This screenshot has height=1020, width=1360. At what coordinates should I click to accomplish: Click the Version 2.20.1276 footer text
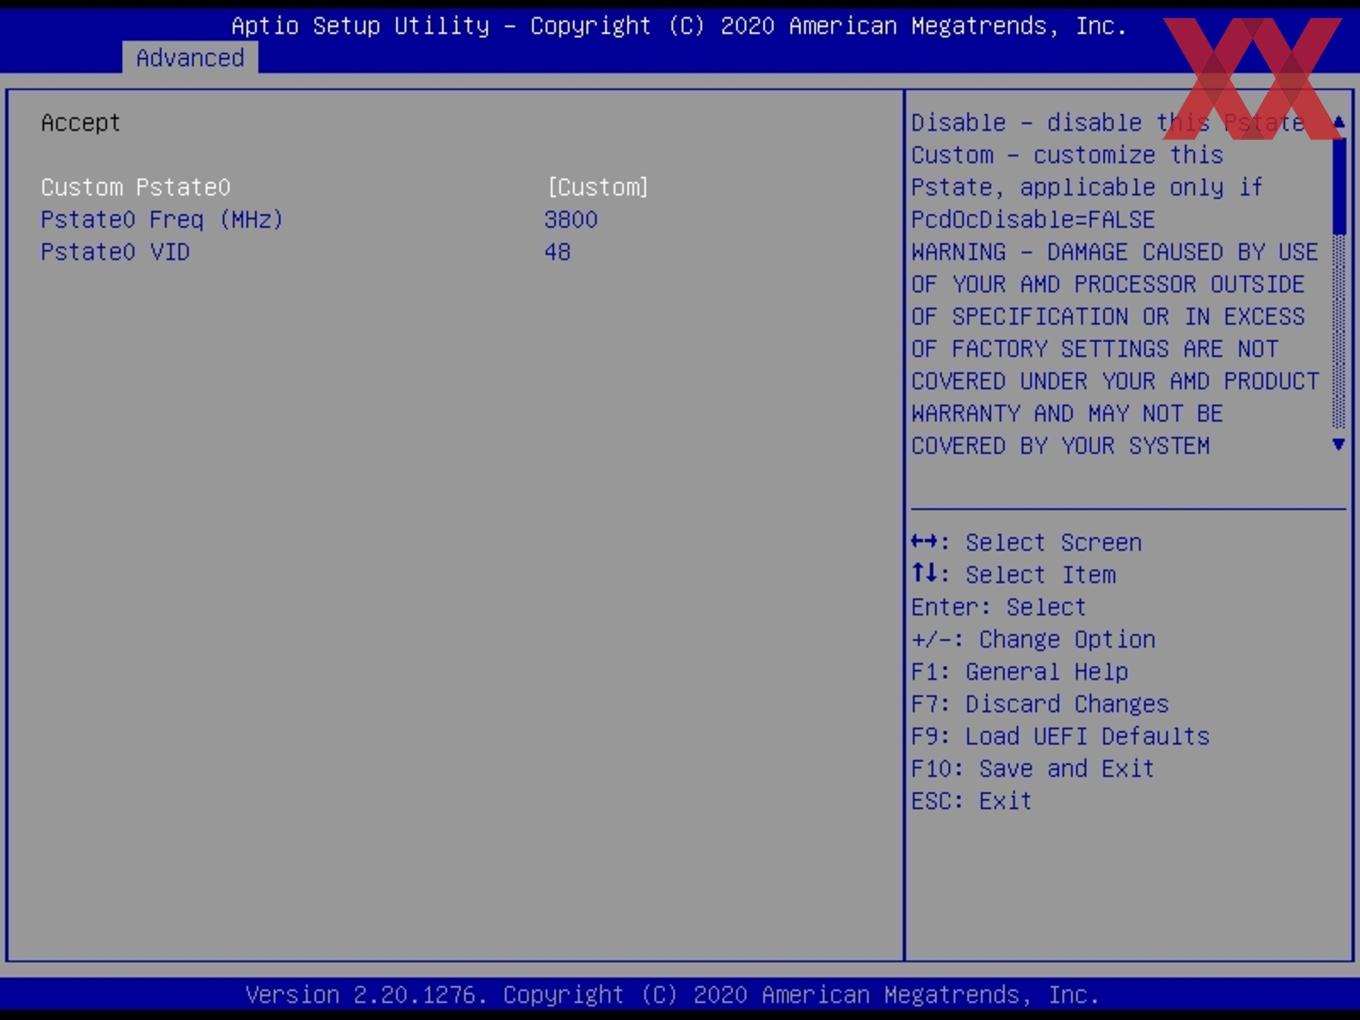(x=672, y=995)
